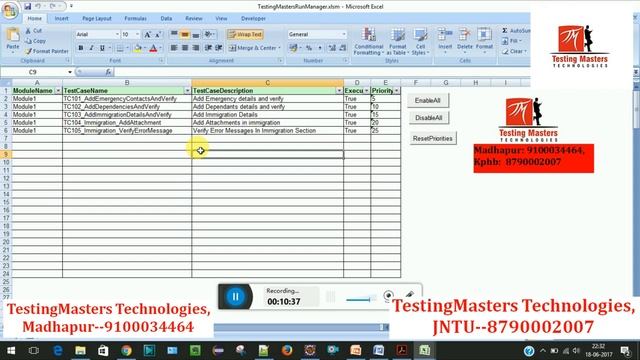The height and width of the screenshot is (360, 640).
Task: Increase font size with Grow Font icon
Action: click(x=147, y=34)
